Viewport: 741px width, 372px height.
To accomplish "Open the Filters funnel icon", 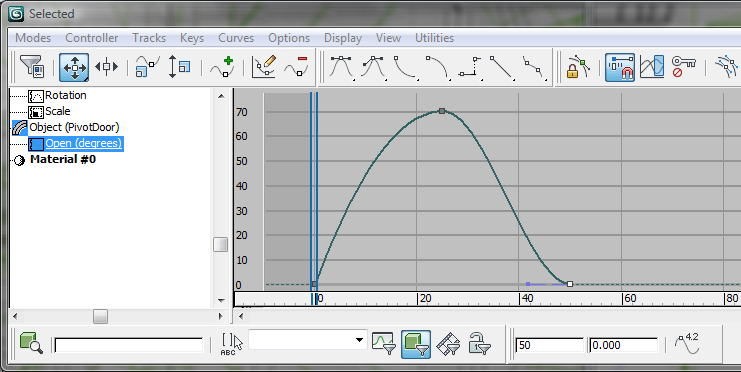I will click(x=32, y=67).
